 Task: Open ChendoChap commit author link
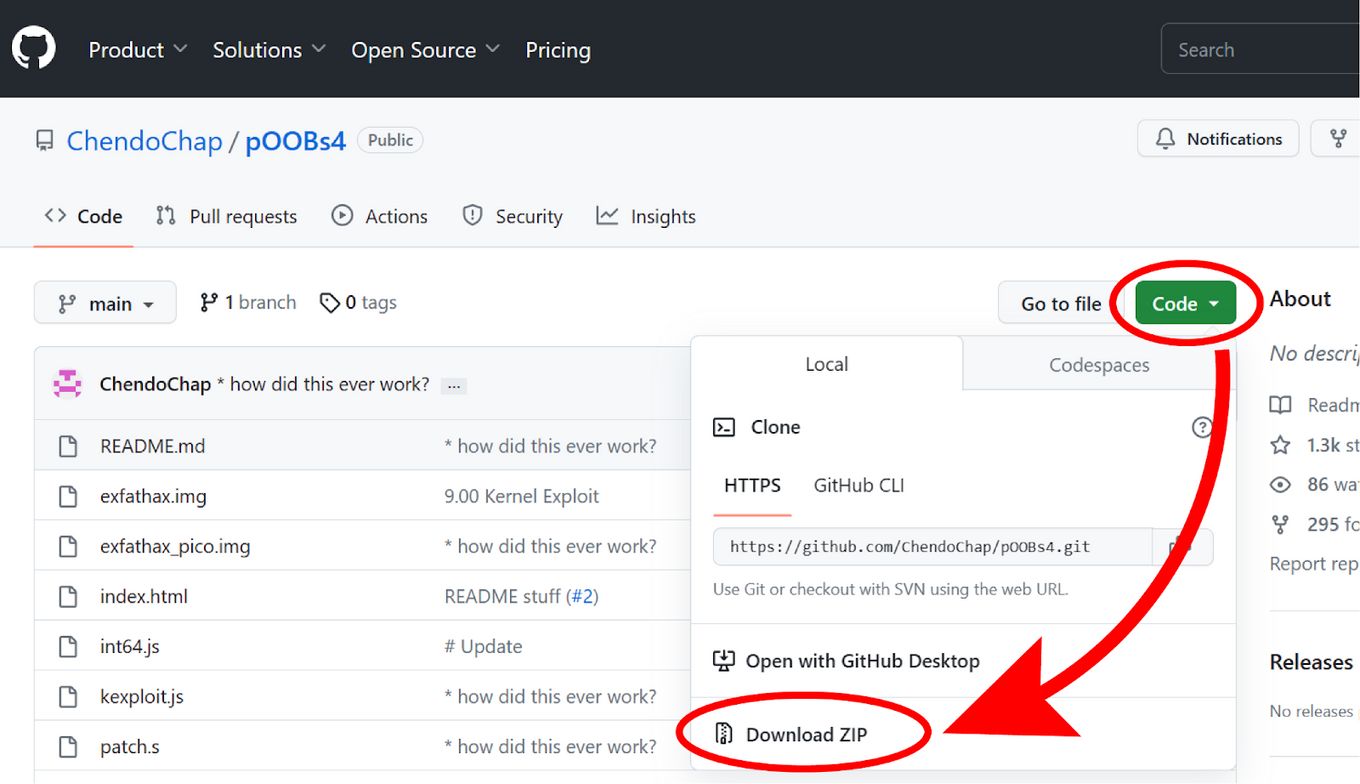click(x=155, y=384)
